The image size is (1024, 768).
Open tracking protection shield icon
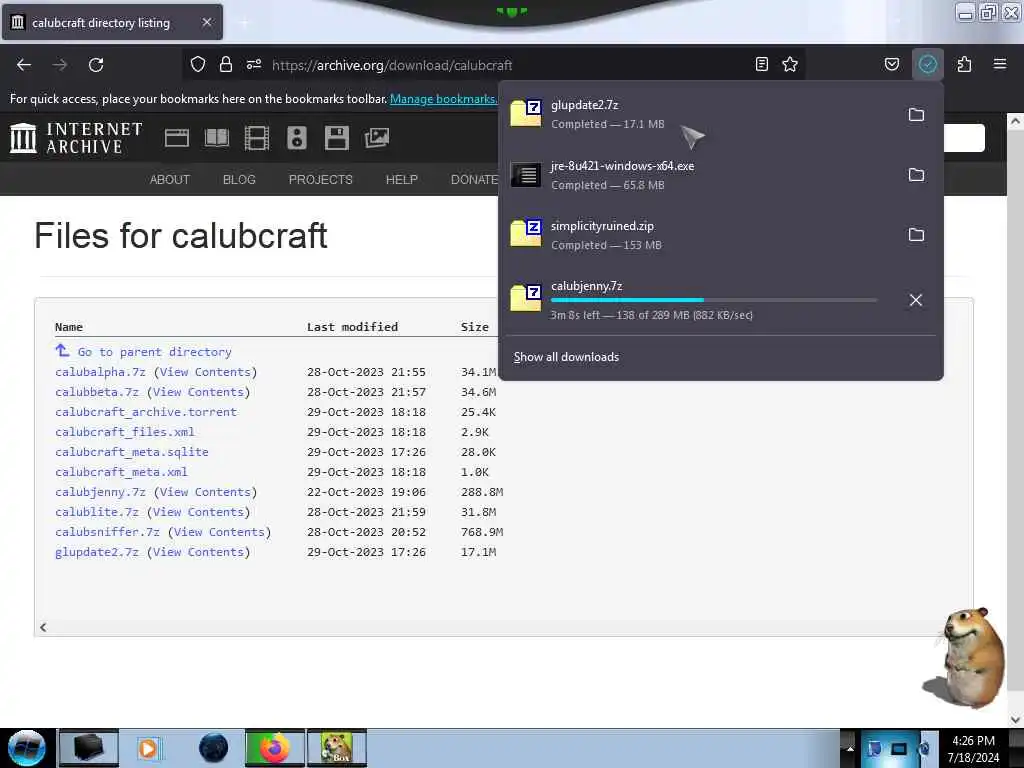pyautogui.click(x=198, y=64)
